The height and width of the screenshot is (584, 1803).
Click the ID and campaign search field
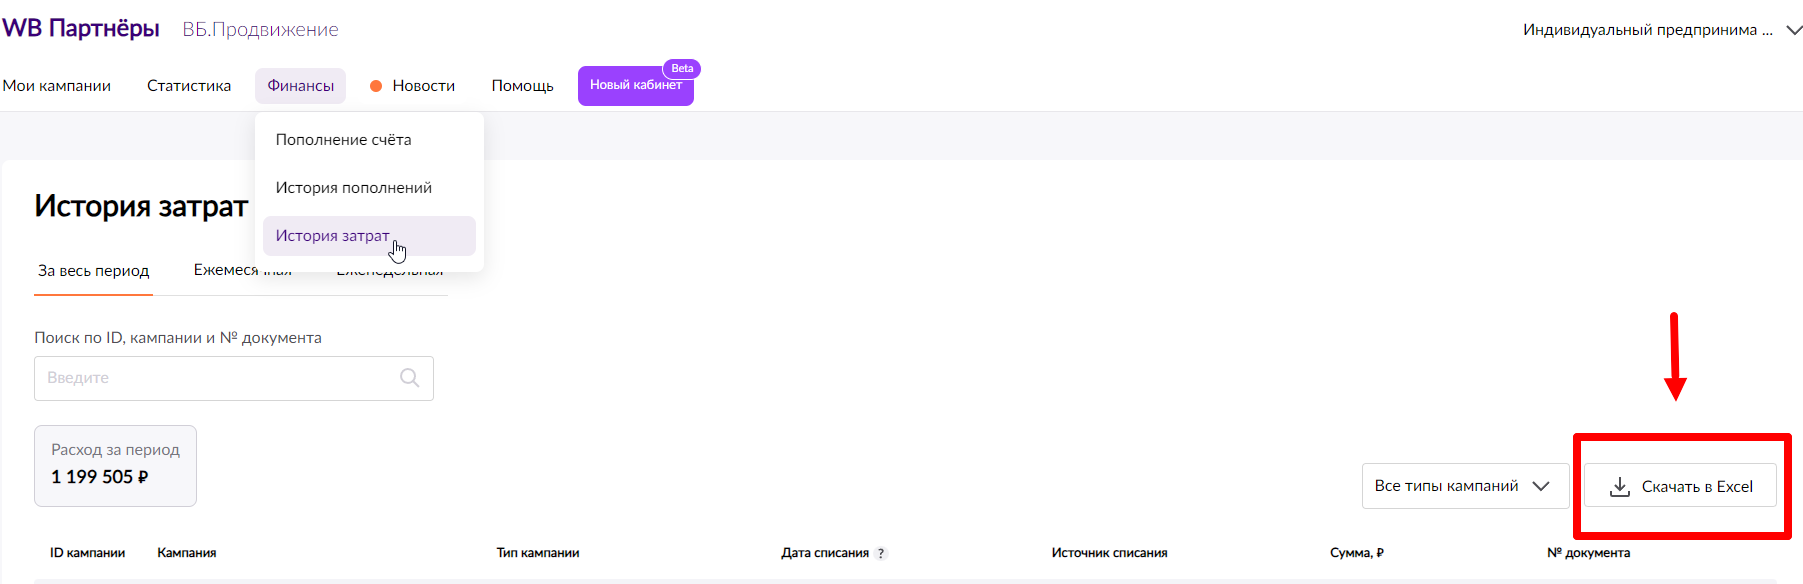click(215, 378)
